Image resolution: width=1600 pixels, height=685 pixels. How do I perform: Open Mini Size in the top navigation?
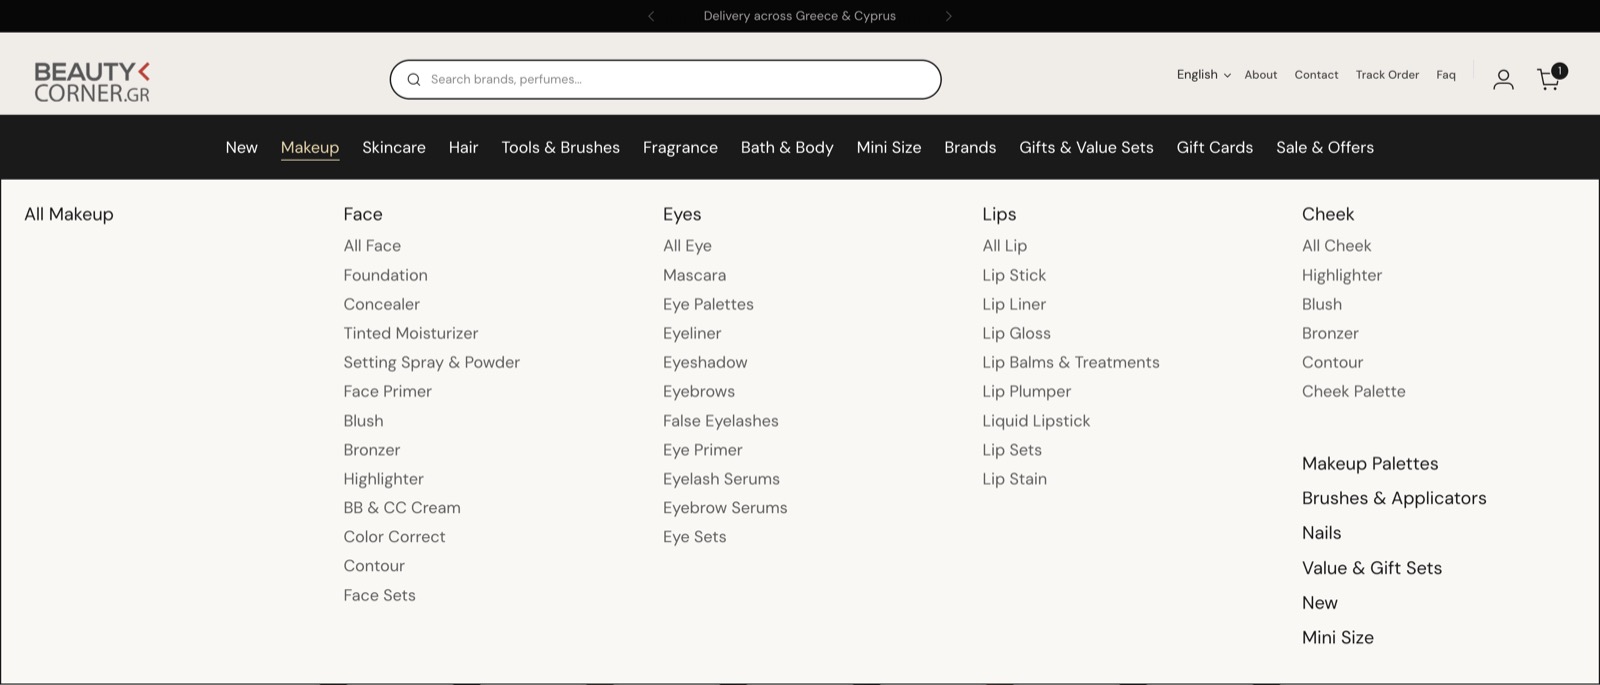[x=889, y=147]
